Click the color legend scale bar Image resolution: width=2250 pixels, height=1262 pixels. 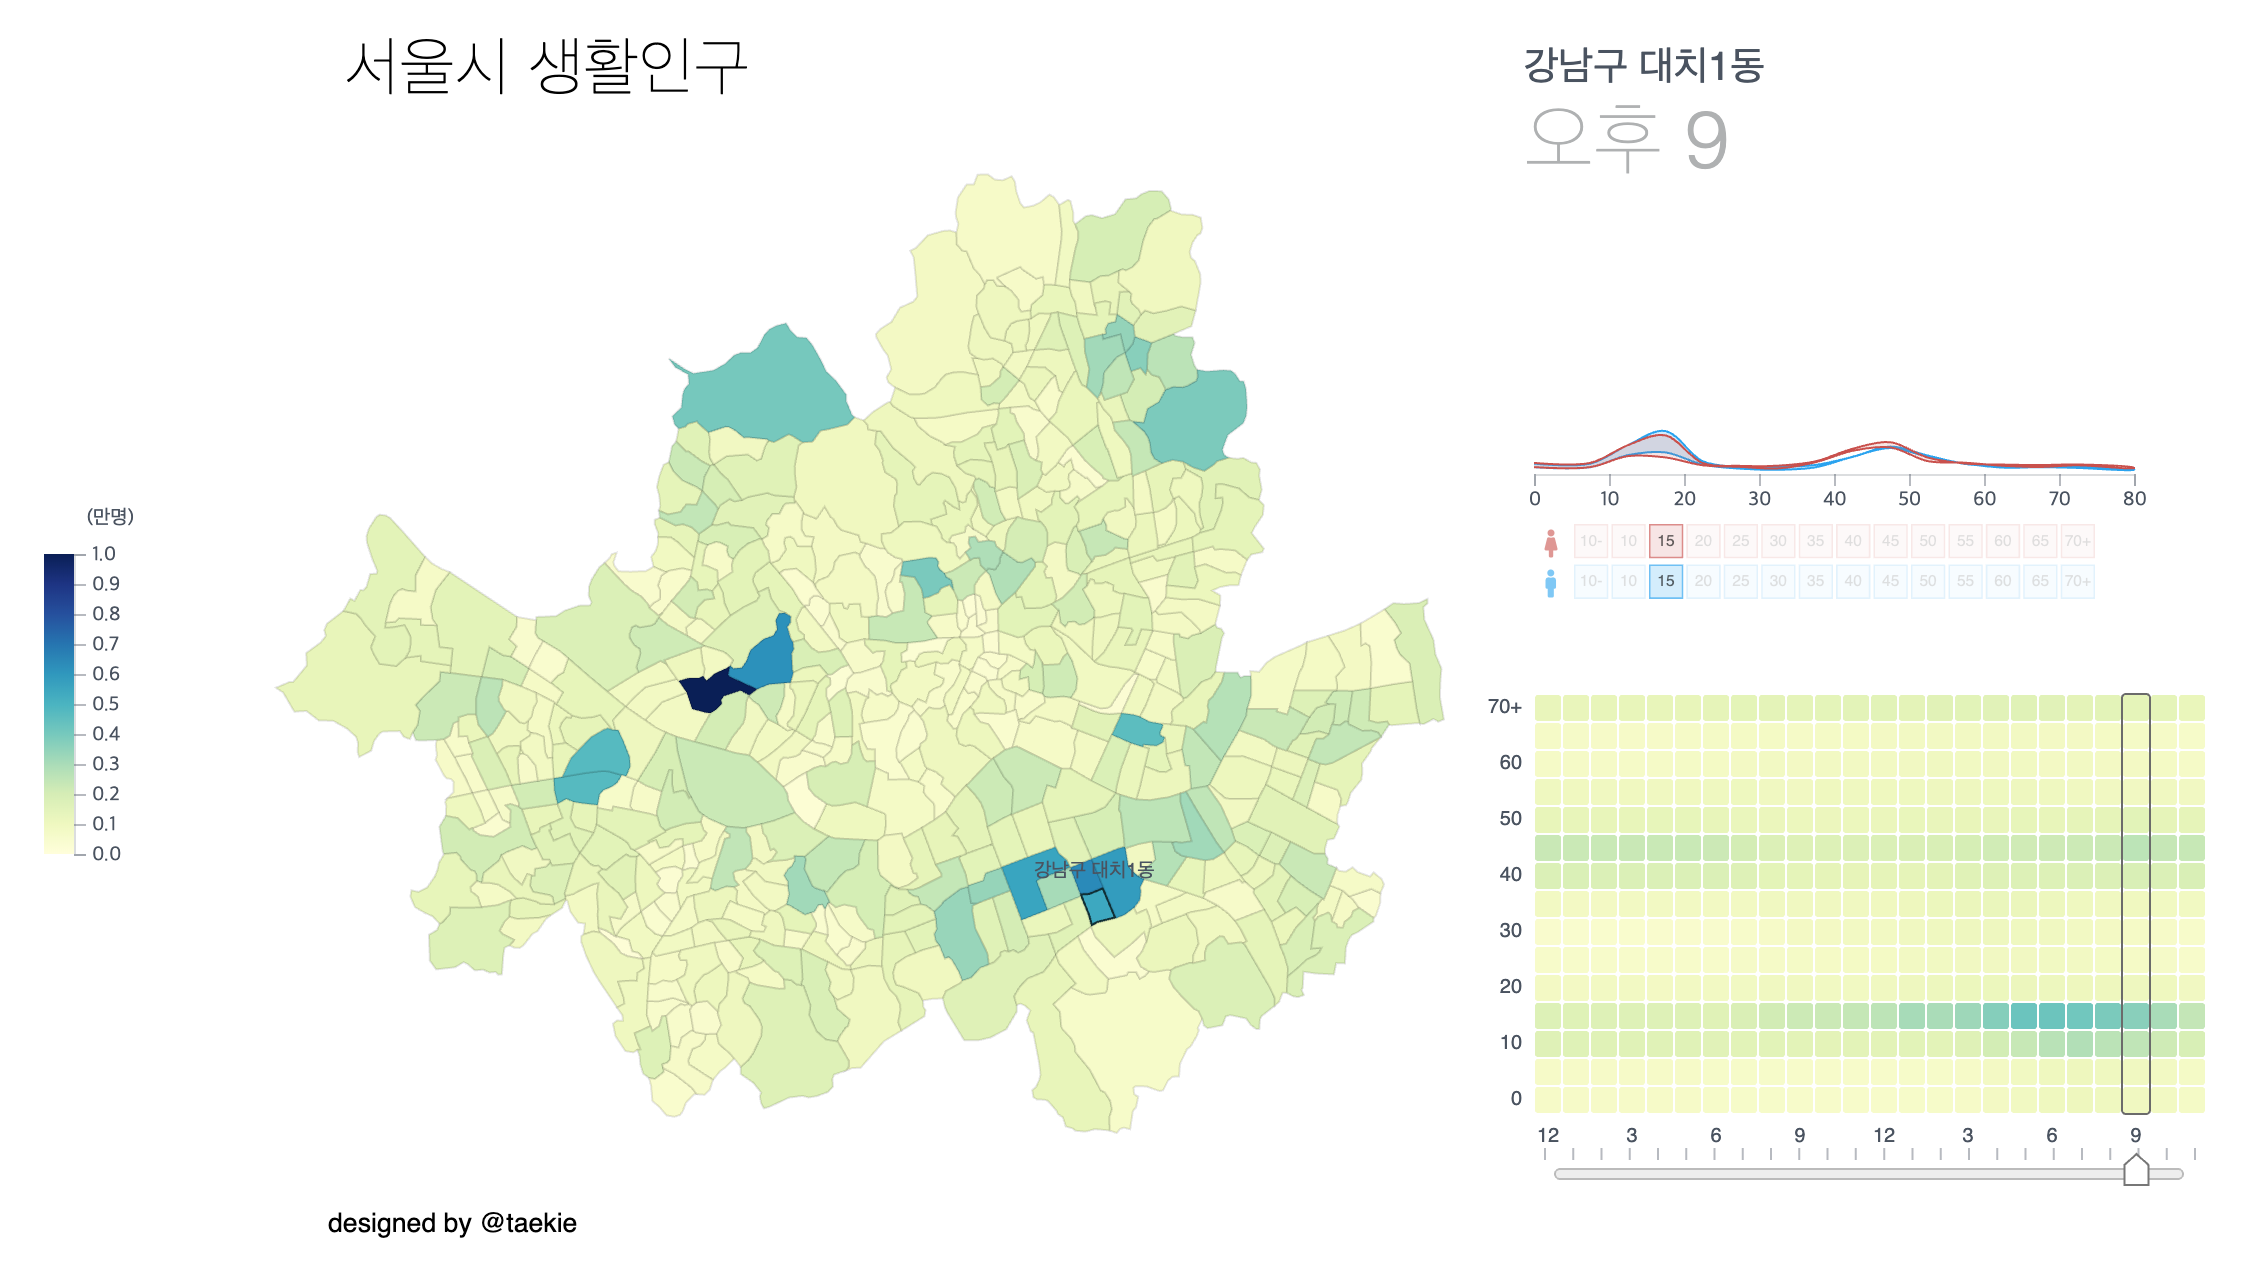pos(59,703)
